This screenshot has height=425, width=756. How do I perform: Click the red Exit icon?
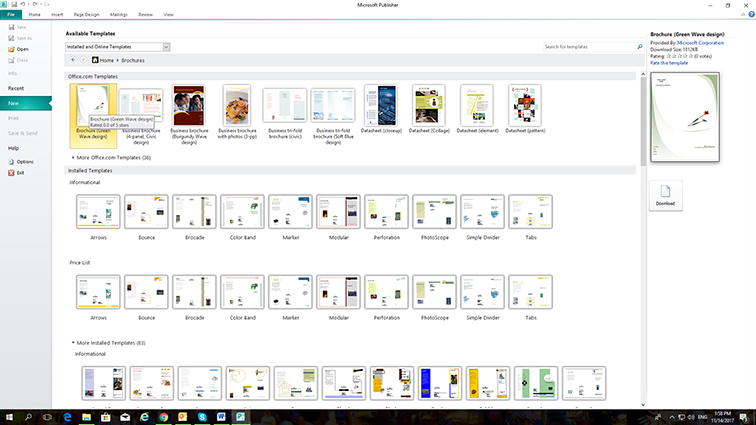11,173
